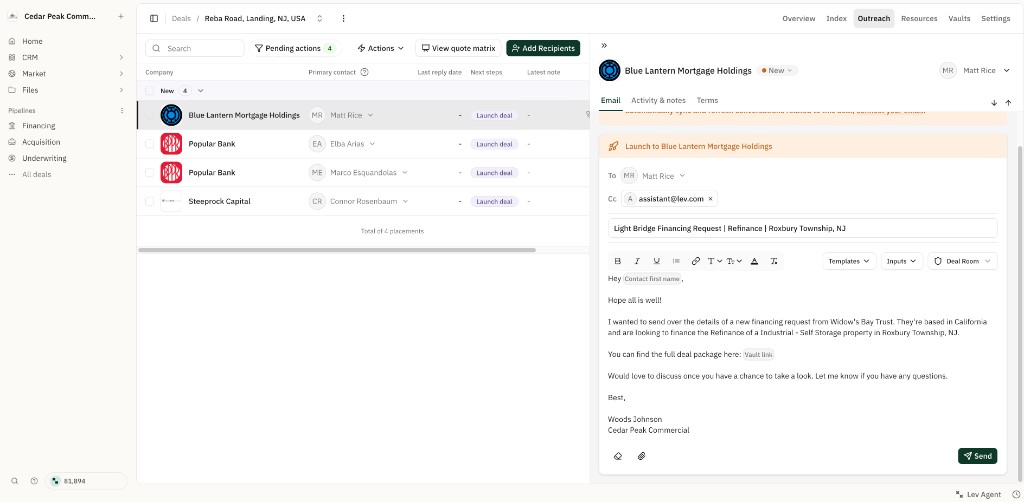Viewport: 1024px width, 502px height.
Task: Switch to the Vaults tab
Action: point(959,18)
